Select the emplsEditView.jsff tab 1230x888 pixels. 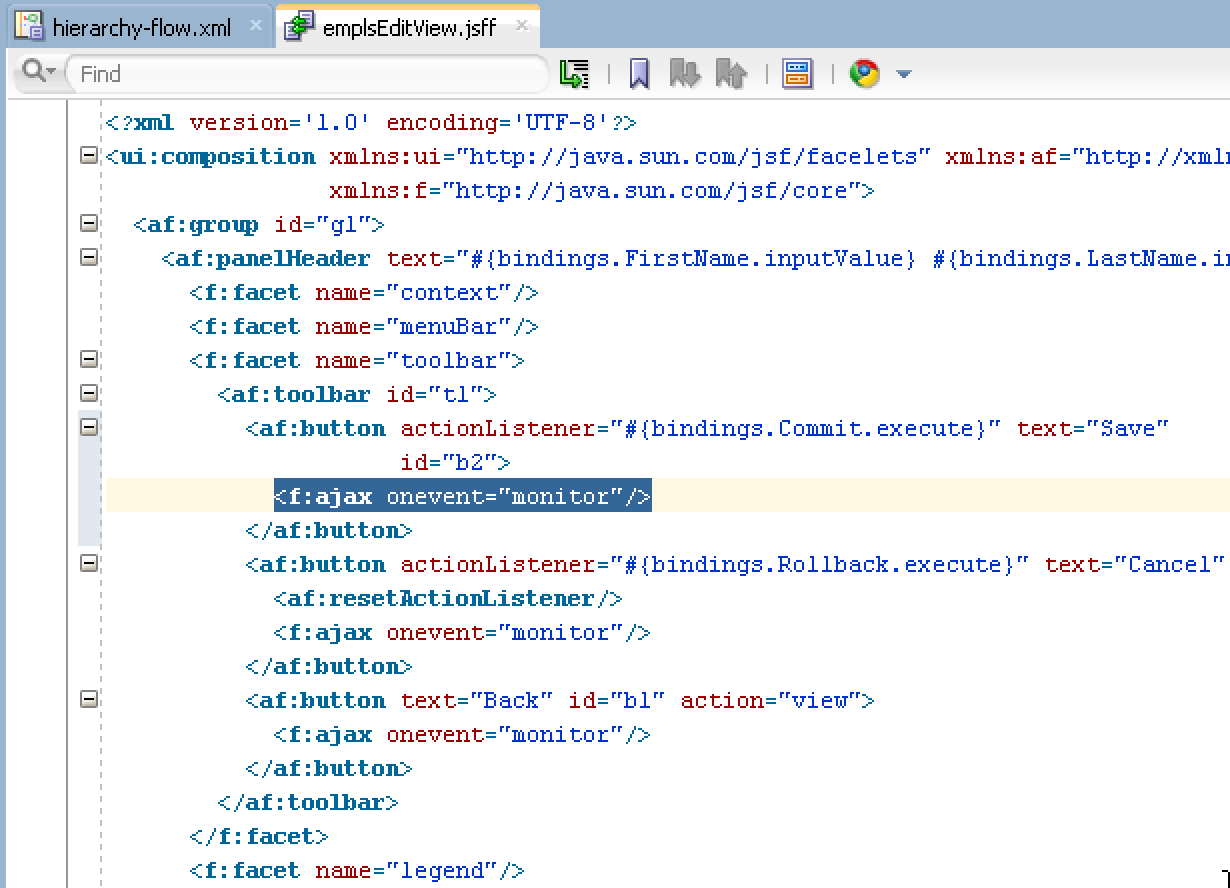409,27
